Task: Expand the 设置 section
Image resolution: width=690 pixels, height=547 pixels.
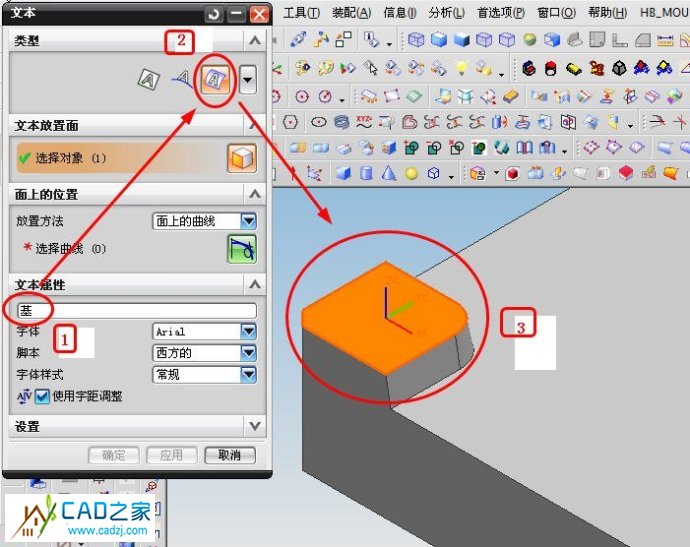Action: pyautogui.click(x=255, y=427)
